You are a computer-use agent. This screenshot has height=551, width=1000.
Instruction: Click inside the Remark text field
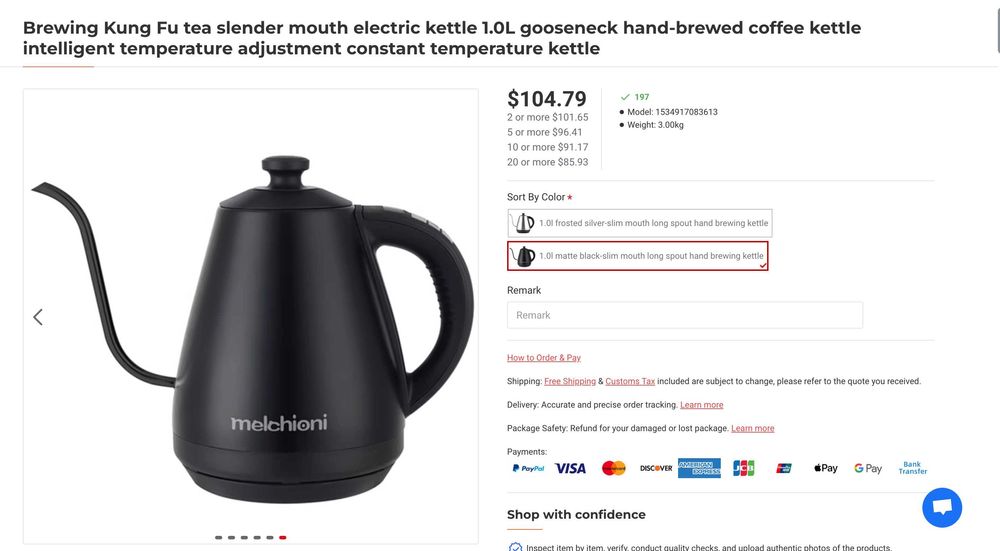(685, 315)
